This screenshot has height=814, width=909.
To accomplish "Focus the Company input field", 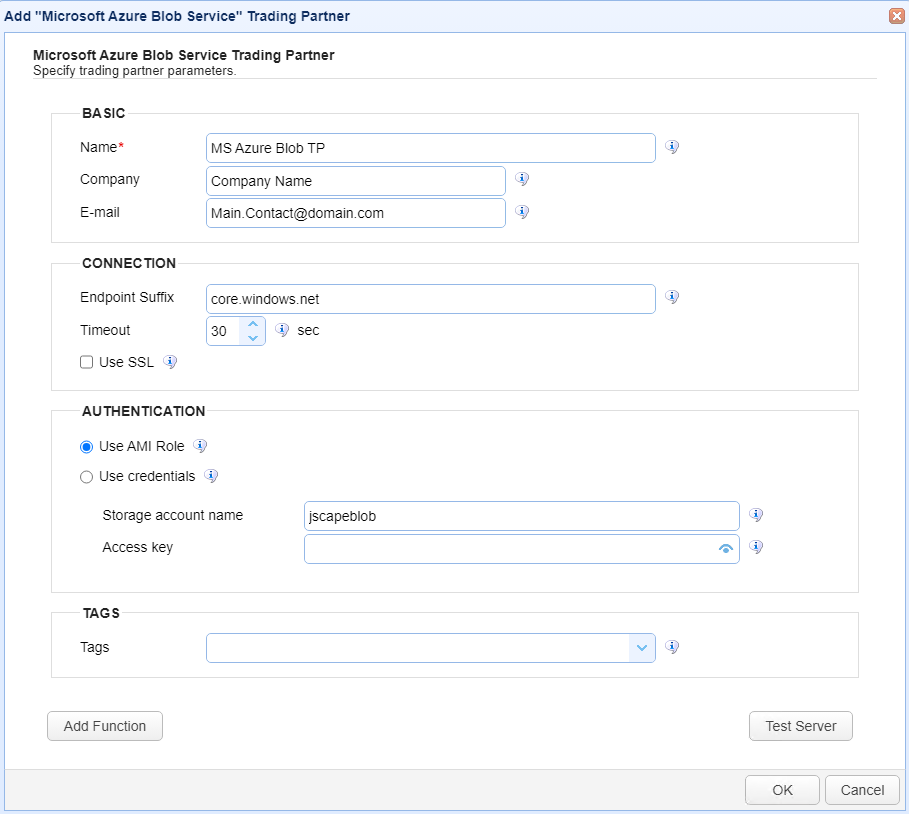I will point(356,181).
